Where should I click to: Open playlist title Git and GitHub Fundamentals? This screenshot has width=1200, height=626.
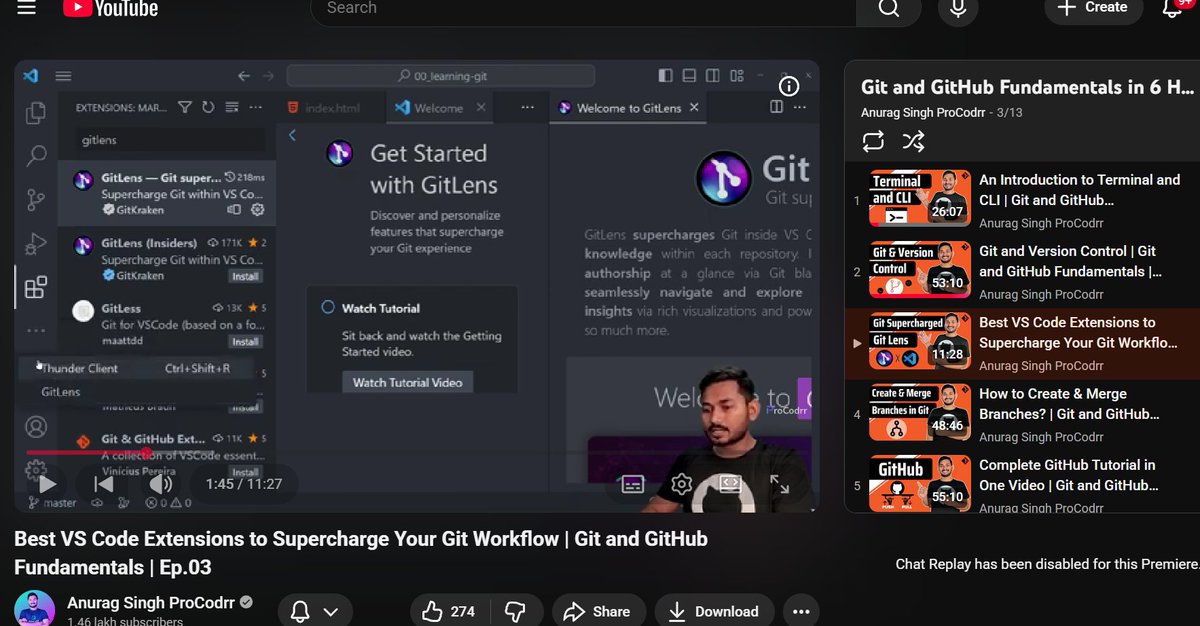click(x=1027, y=87)
